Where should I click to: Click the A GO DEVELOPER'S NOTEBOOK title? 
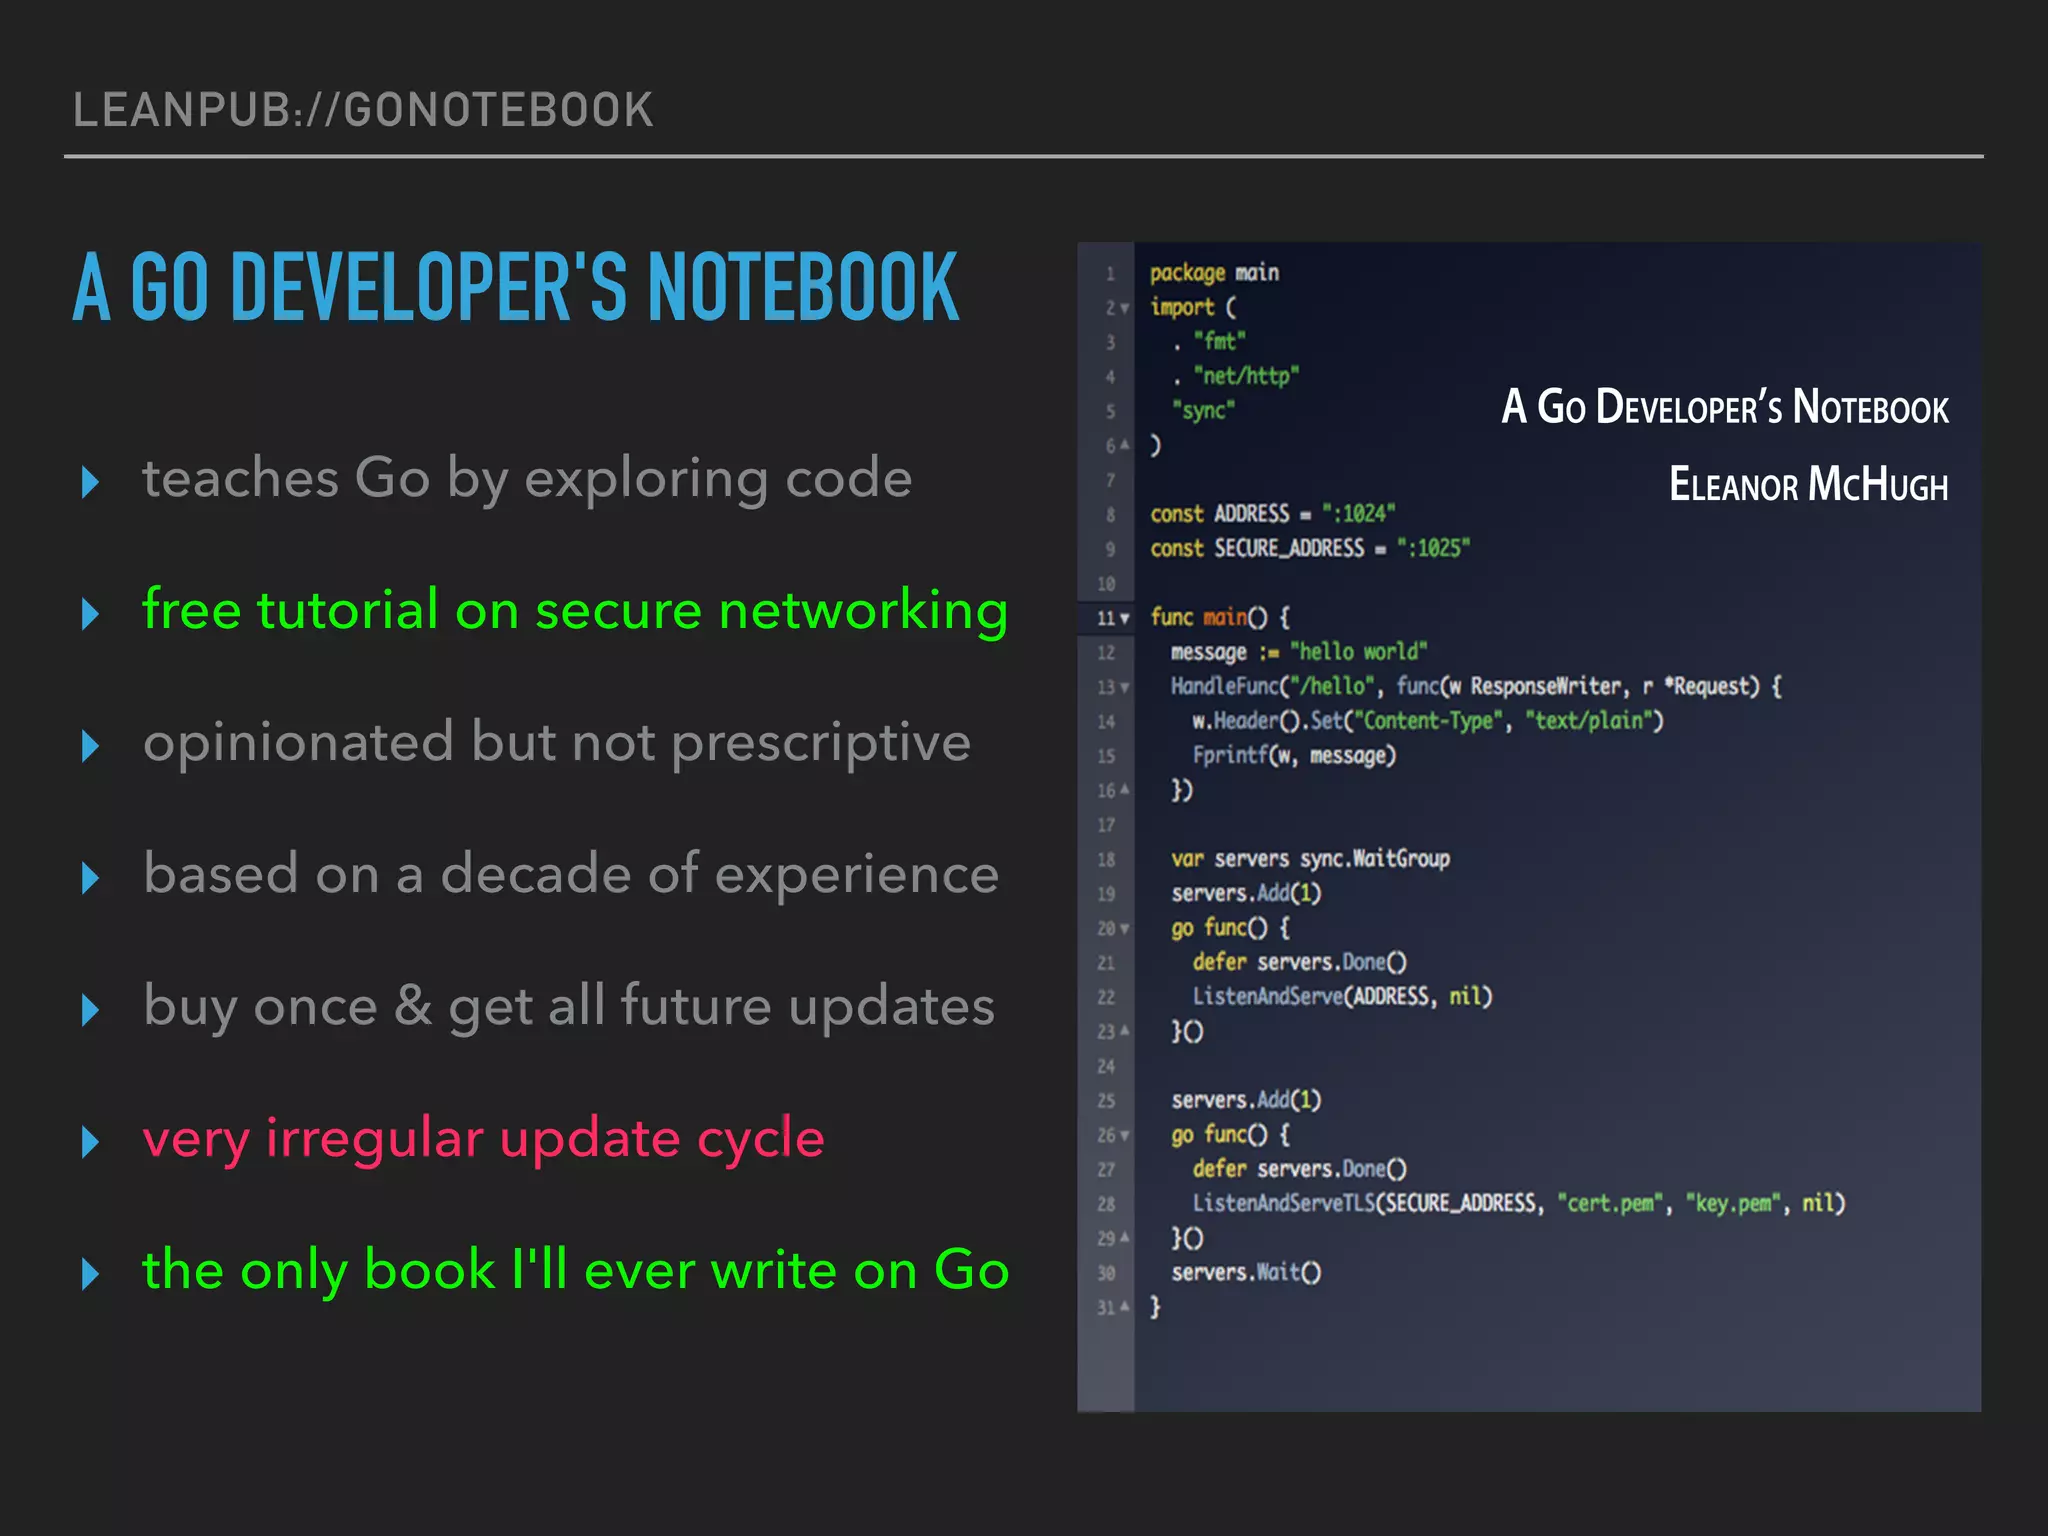[x=516, y=287]
